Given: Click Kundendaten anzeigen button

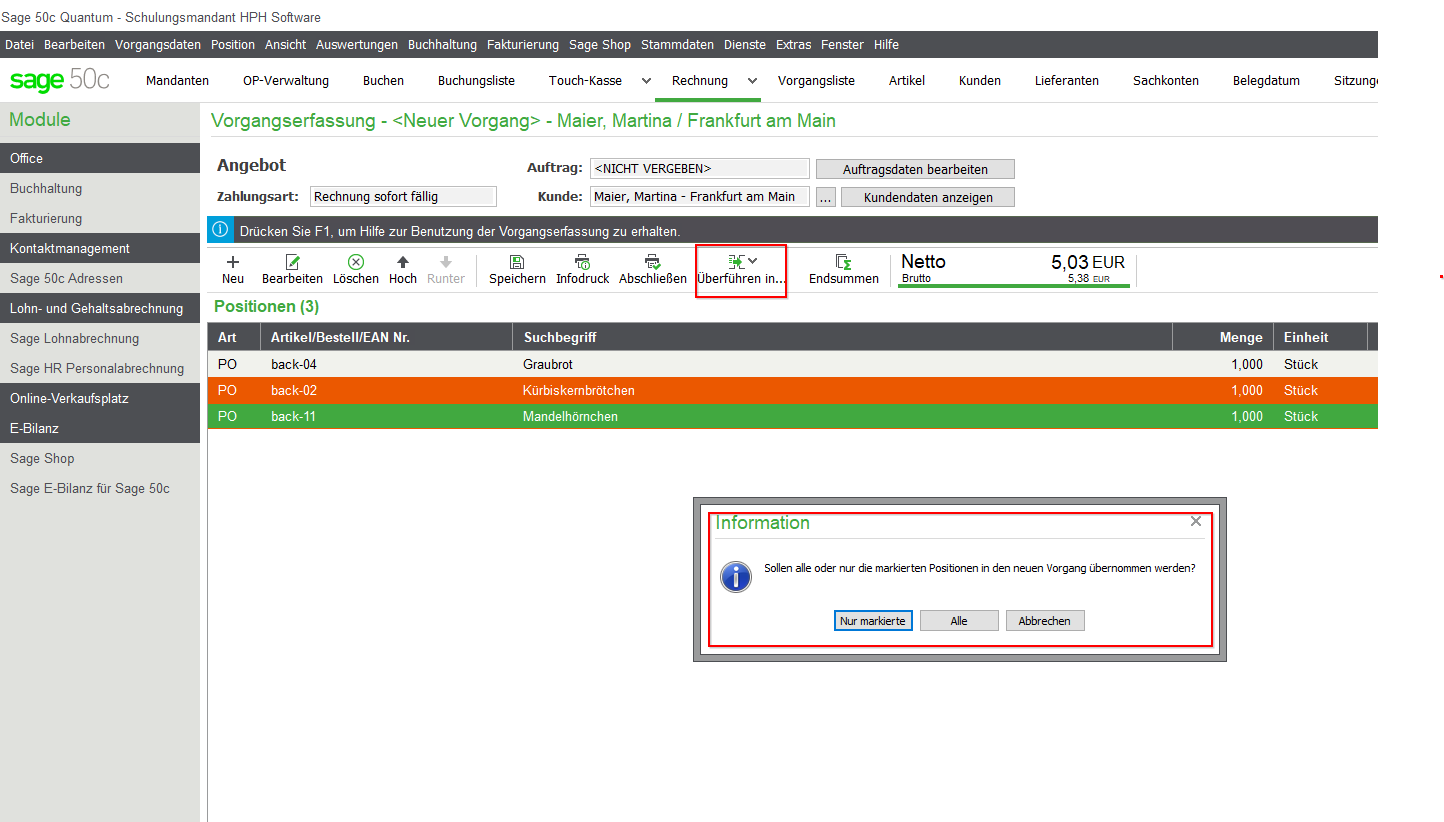Looking at the screenshot, I should pyautogui.click(x=928, y=197).
